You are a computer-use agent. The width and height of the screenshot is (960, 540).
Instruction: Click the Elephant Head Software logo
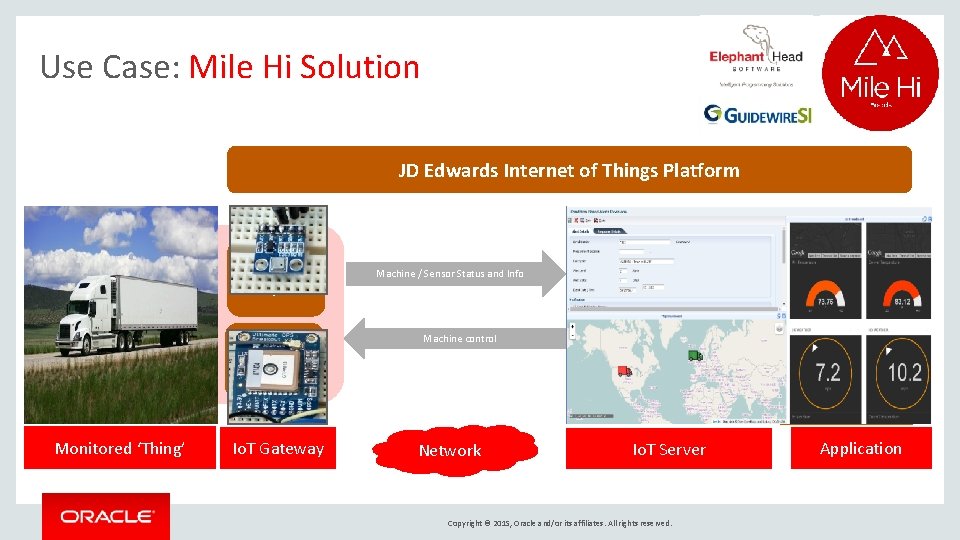(x=756, y=56)
